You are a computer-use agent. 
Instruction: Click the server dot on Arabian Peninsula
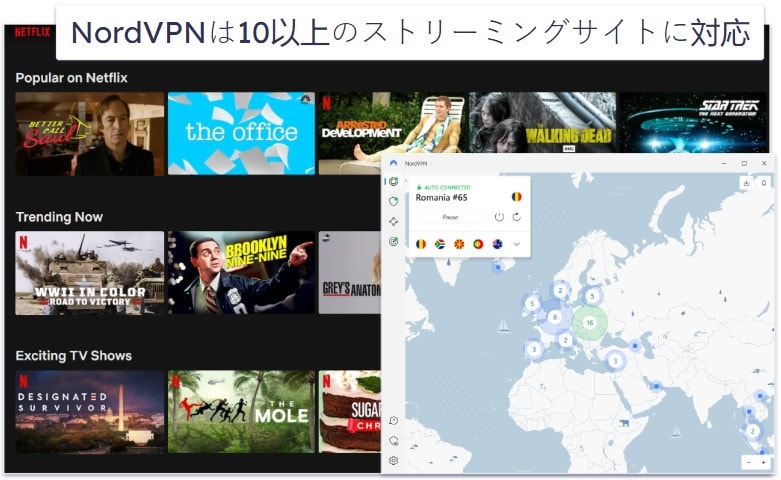656,386
